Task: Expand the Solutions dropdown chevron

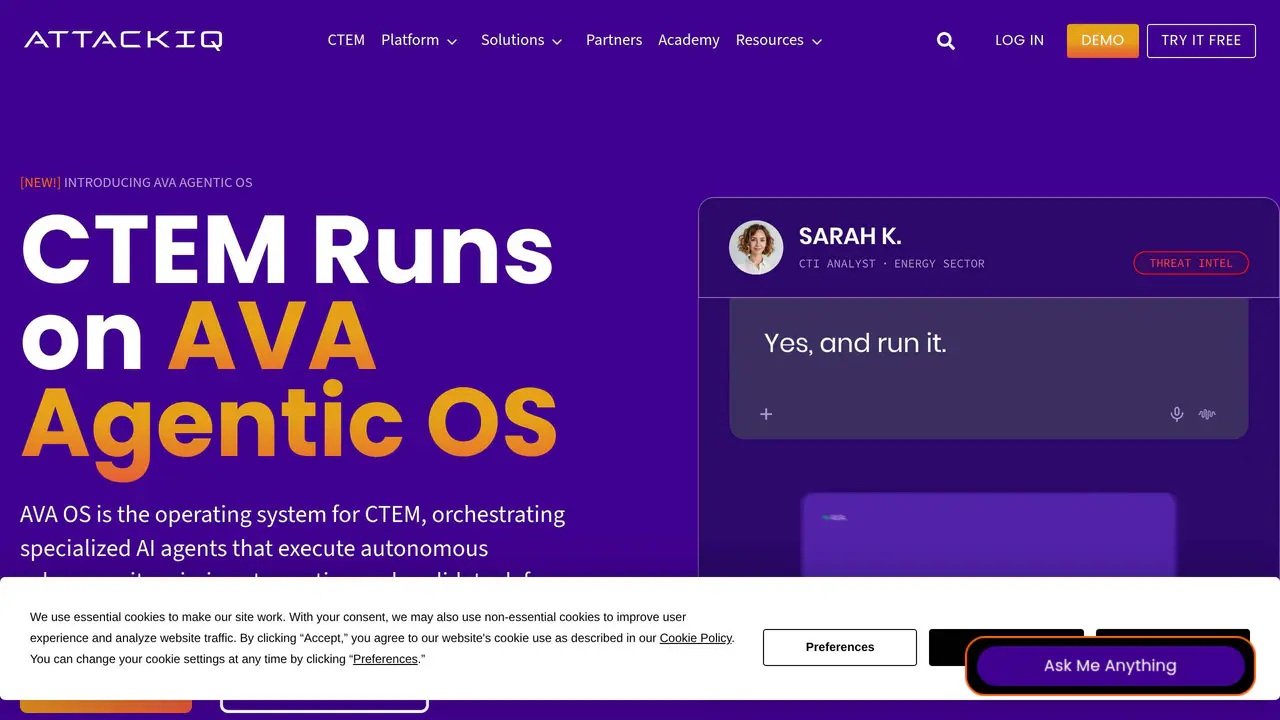Action: pos(557,42)
